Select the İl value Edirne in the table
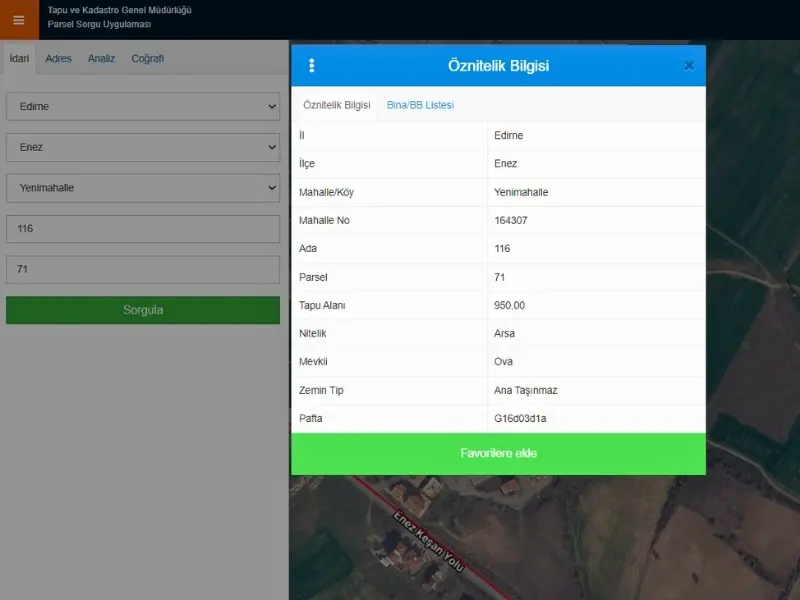The width and height of the screenshot is (800, 600). click(x=508, y=135)
